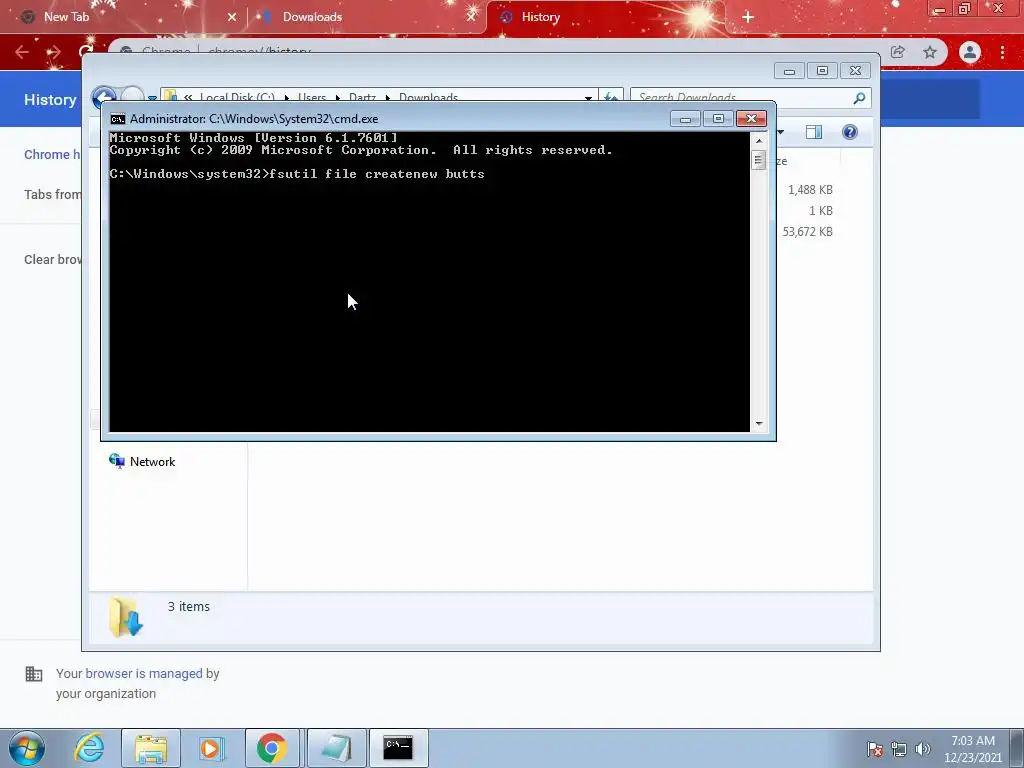Open the browser is managed link
This screenshot has height=768, width=1024.
(144, 673)
